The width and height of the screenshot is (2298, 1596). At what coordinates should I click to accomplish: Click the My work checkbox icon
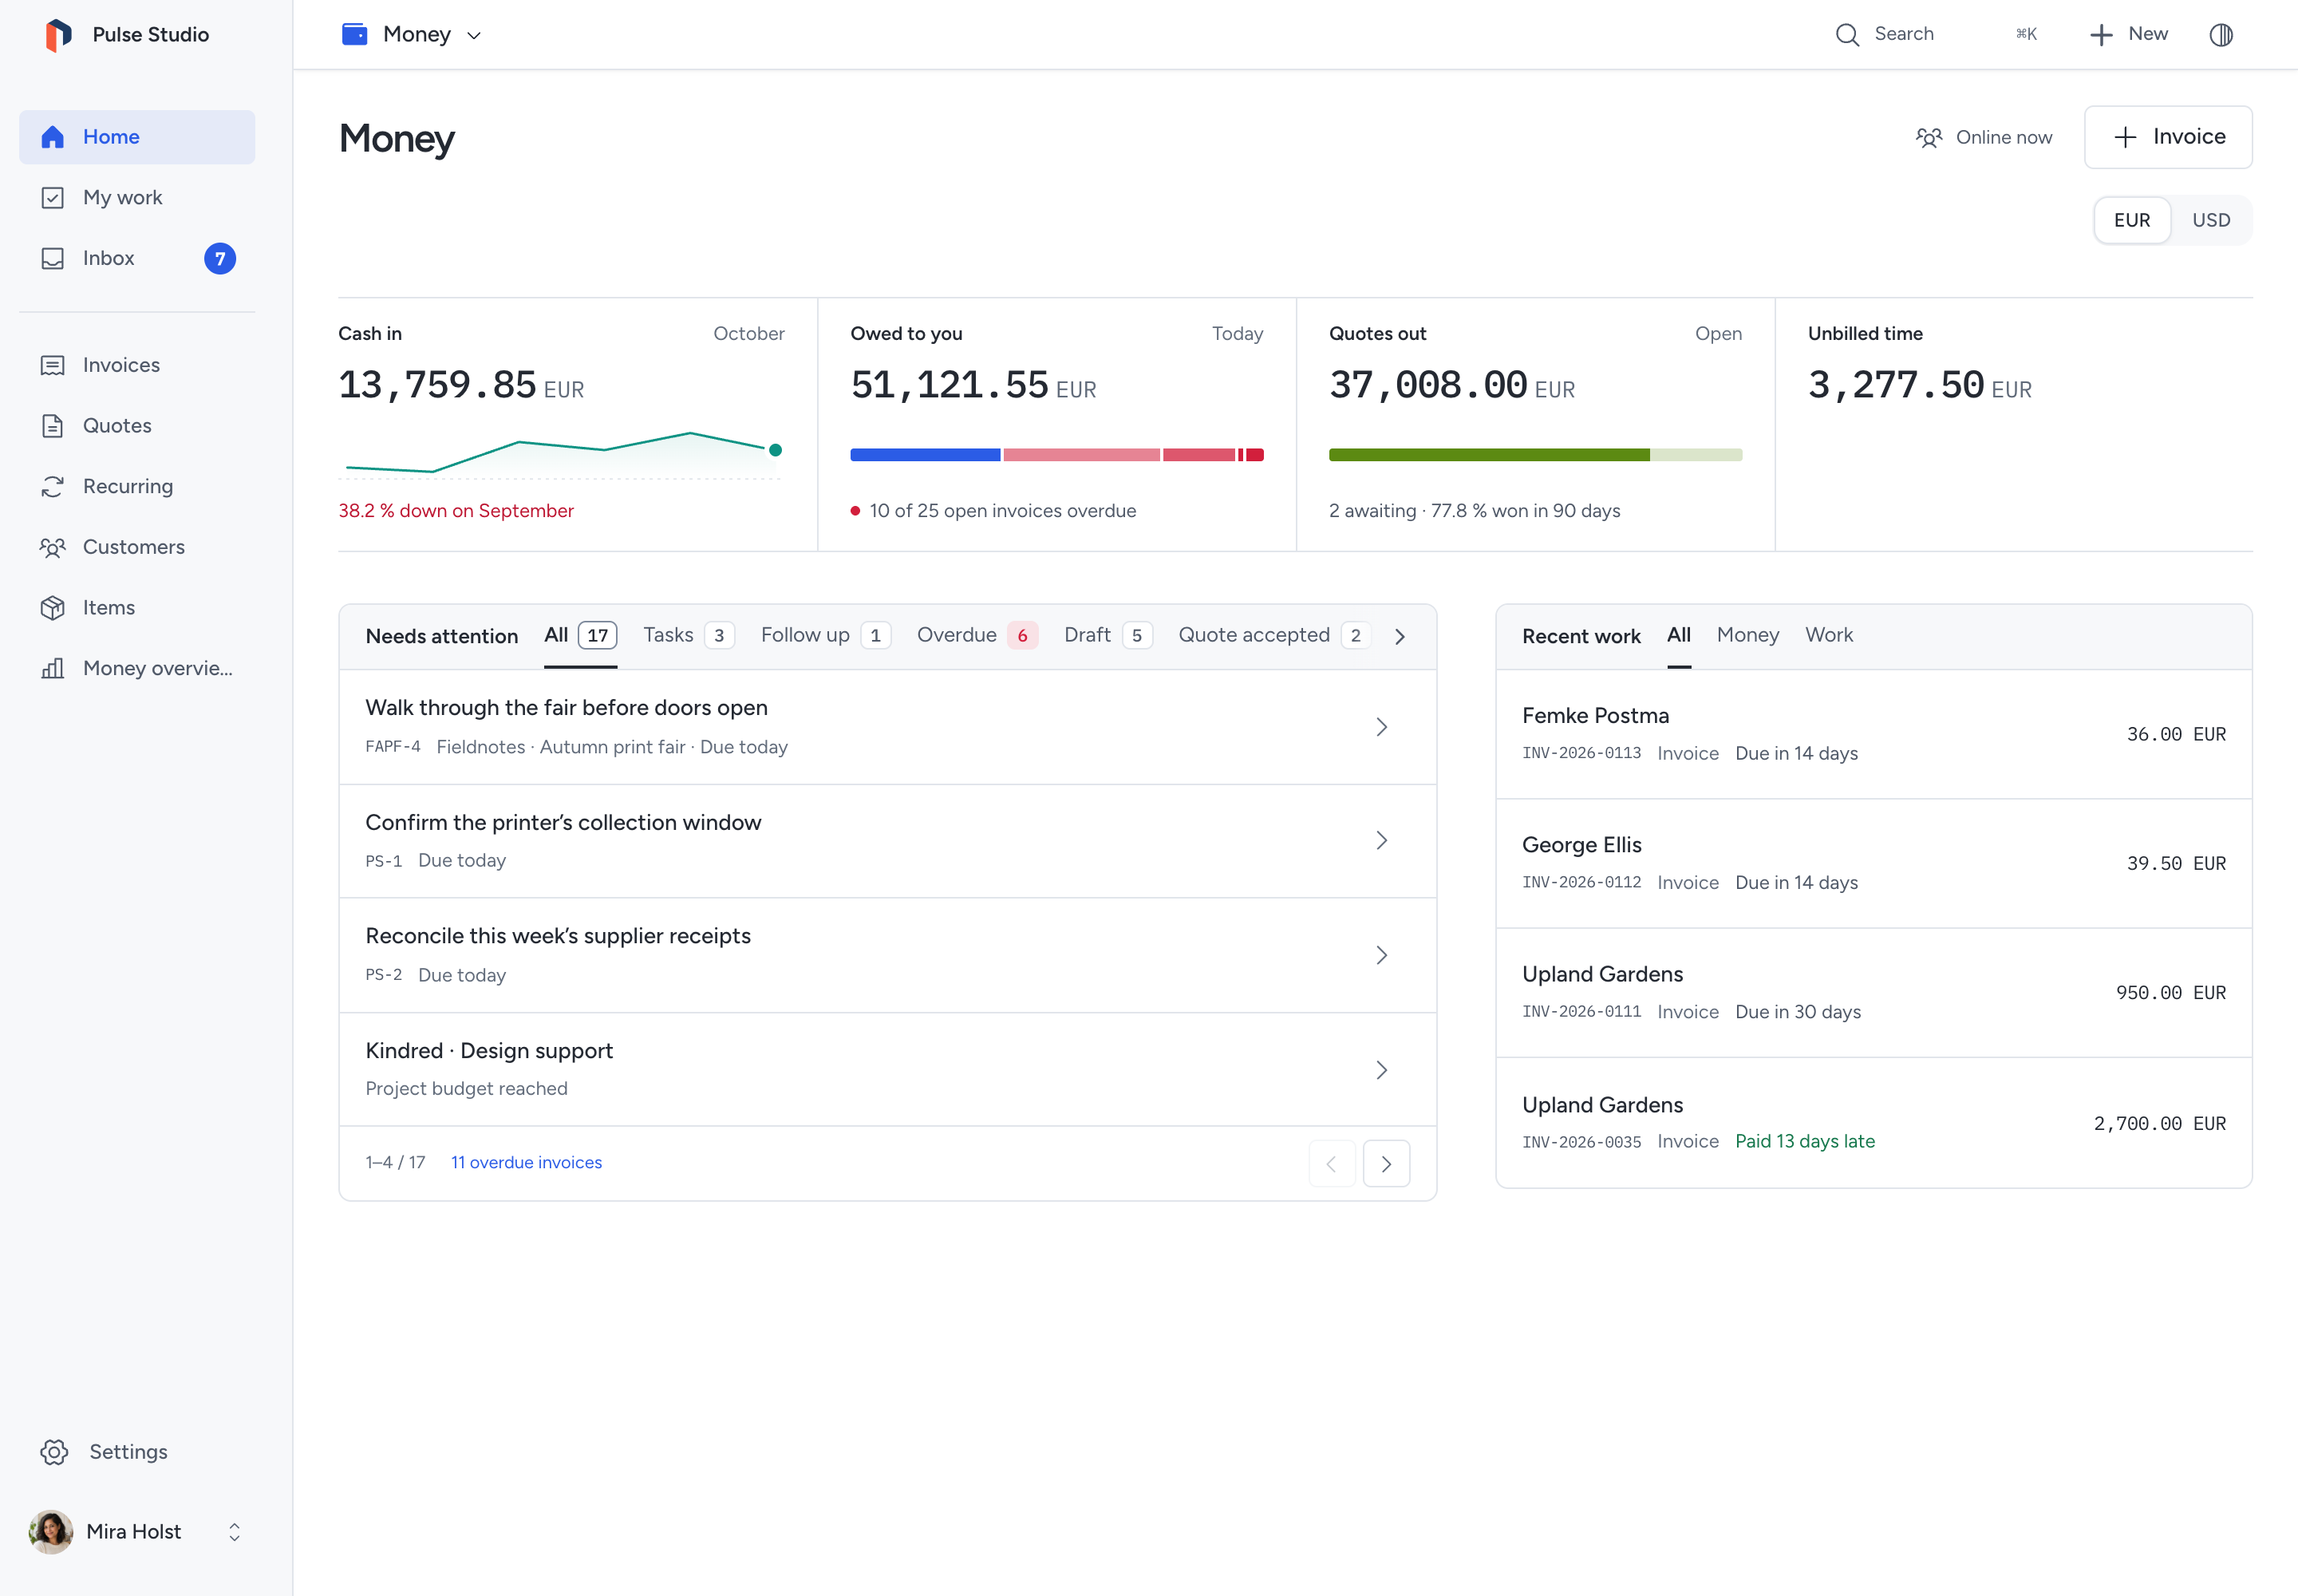(x=53, y=198)
